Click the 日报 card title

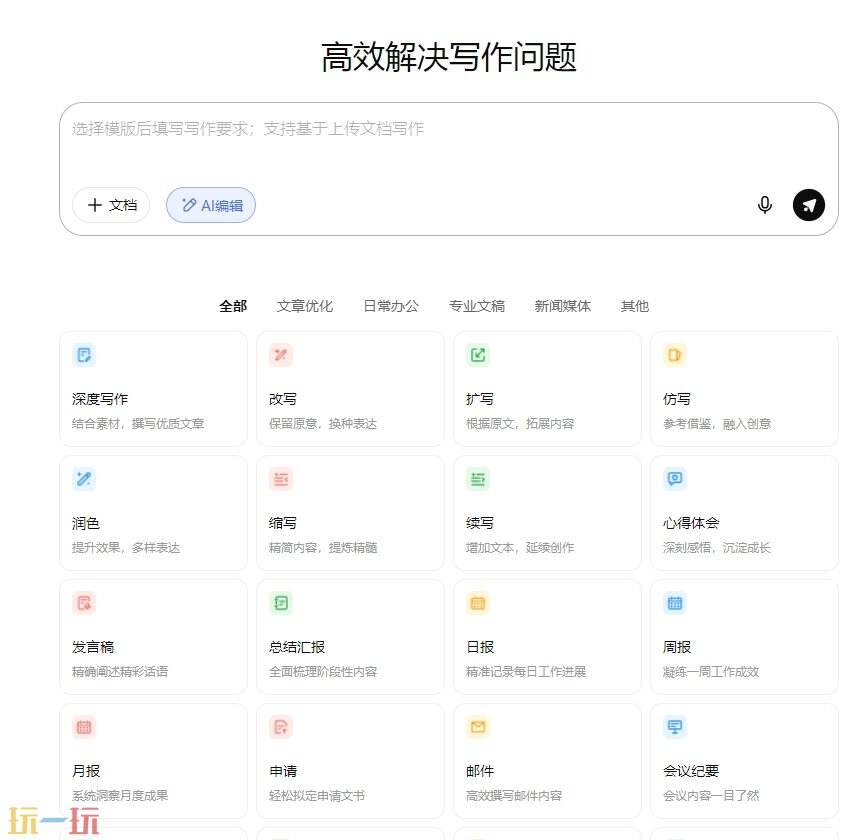click(480, 646)
